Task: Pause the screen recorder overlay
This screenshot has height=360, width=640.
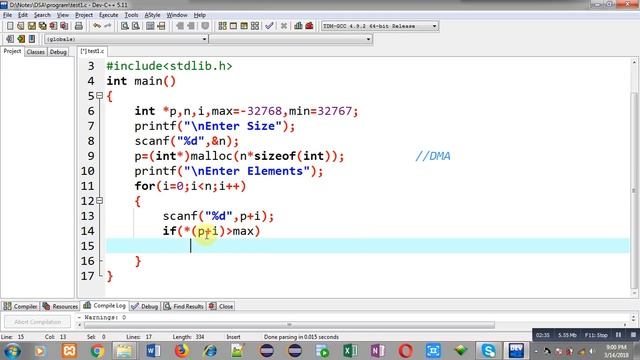Action: [618, 335]
